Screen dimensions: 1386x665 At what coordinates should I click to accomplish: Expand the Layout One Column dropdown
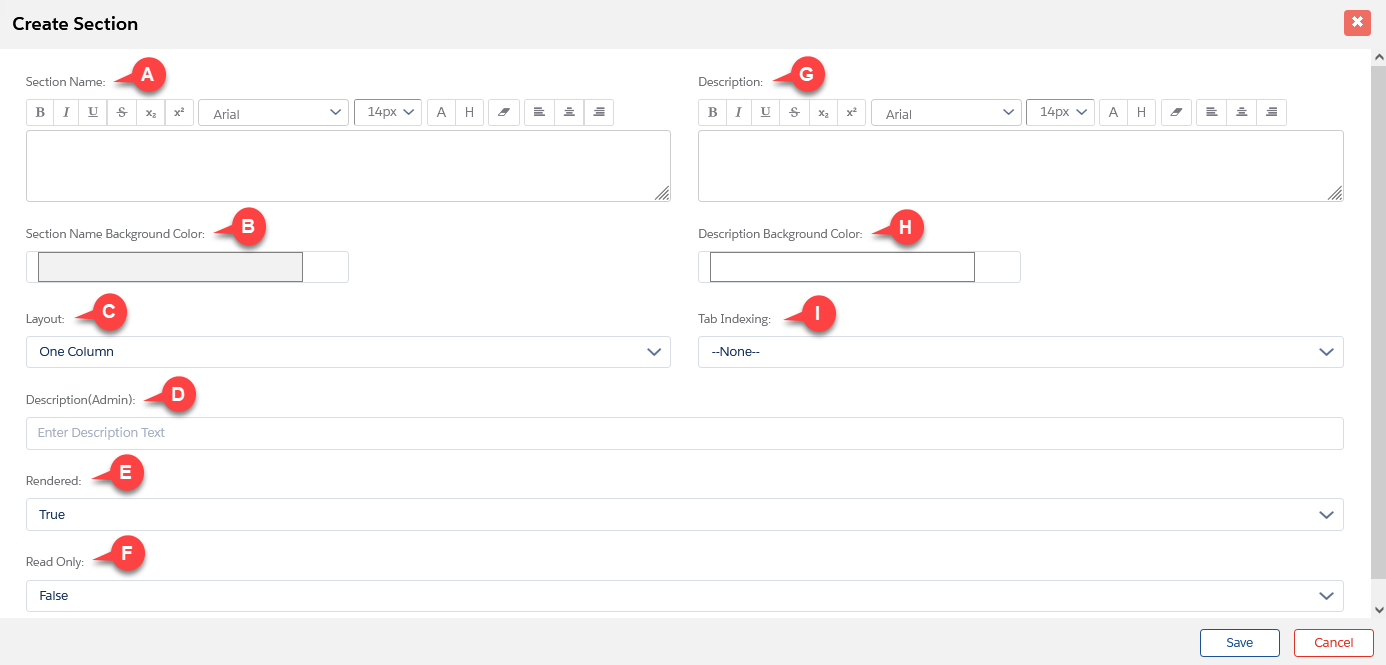coord(348,352)
